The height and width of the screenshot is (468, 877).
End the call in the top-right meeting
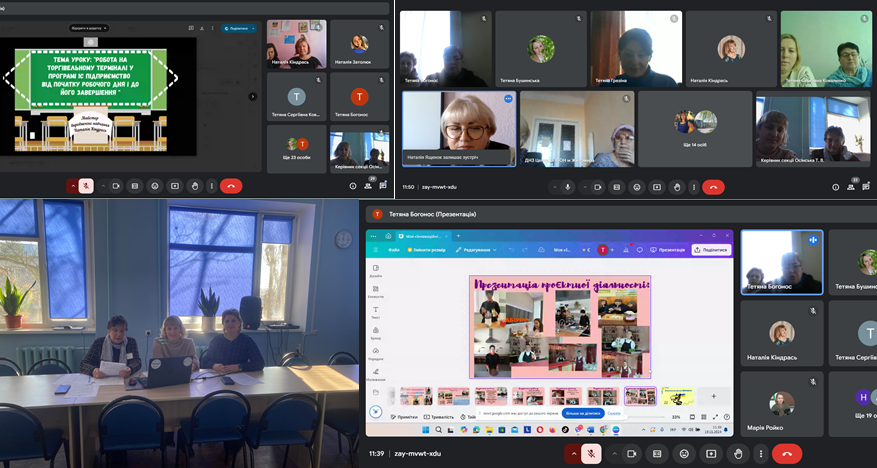(713, 187)
